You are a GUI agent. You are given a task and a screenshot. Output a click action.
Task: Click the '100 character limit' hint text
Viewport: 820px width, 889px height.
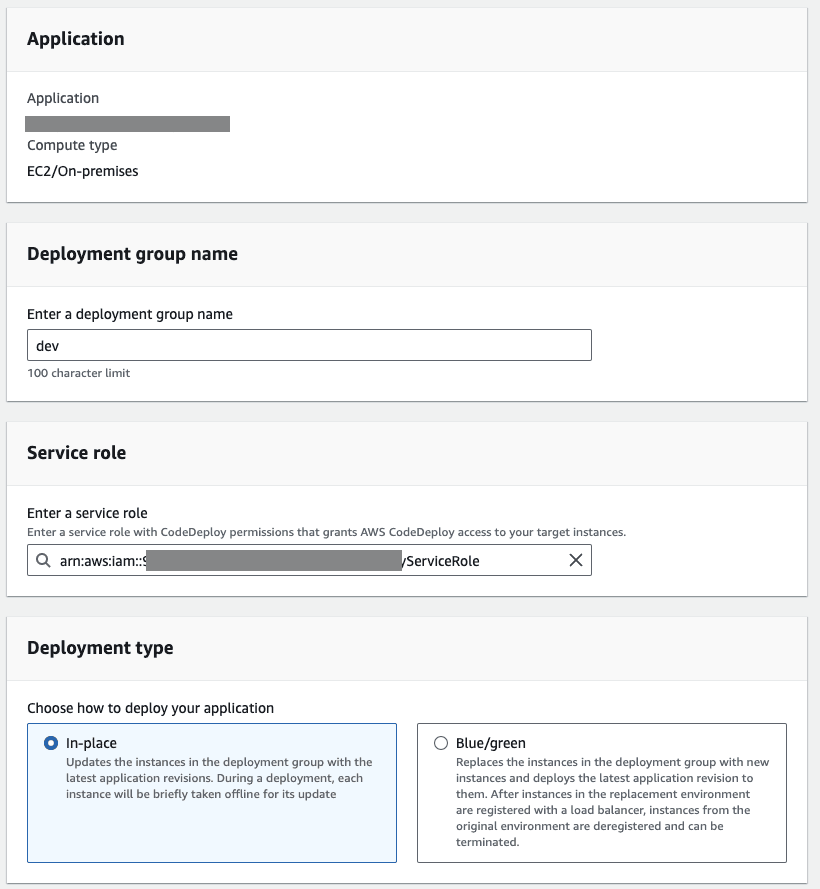pos(78,373)
